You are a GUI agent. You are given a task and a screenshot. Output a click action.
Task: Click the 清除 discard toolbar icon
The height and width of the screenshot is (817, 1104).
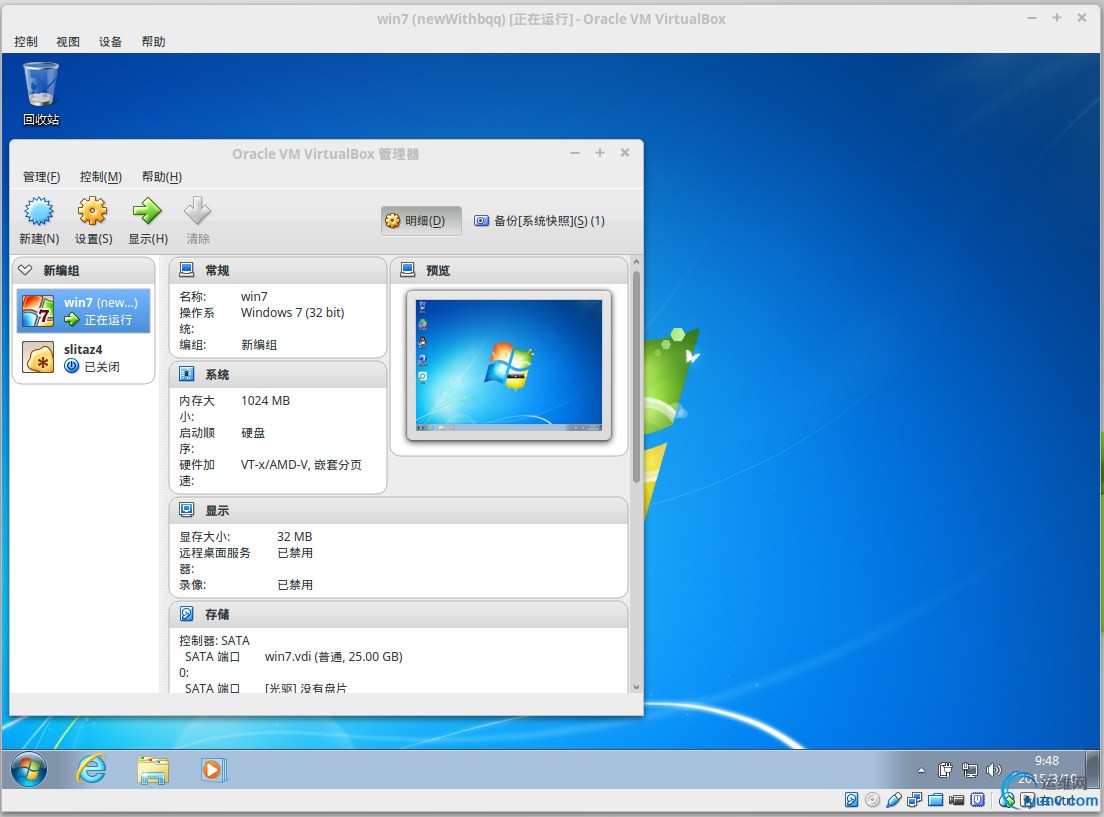197,211
